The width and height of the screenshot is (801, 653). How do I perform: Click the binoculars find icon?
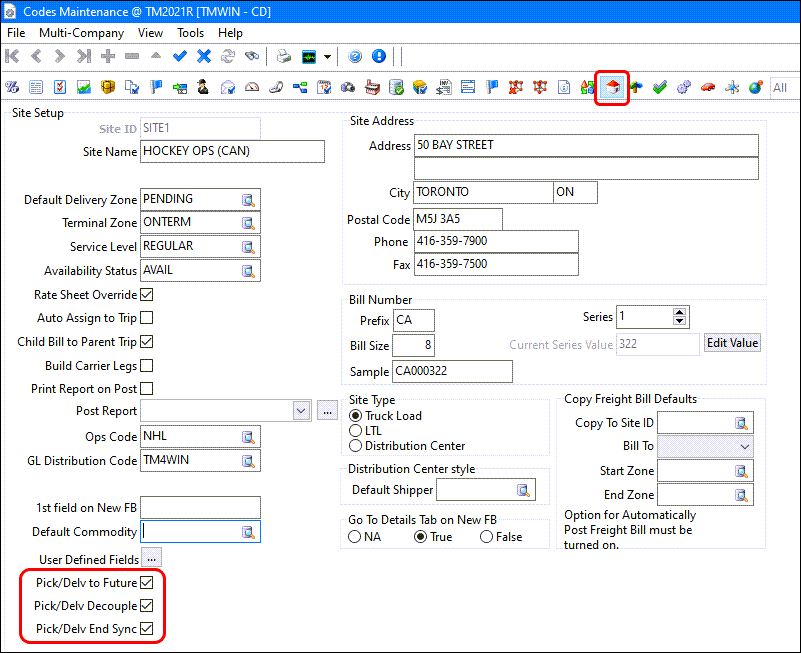252,56
